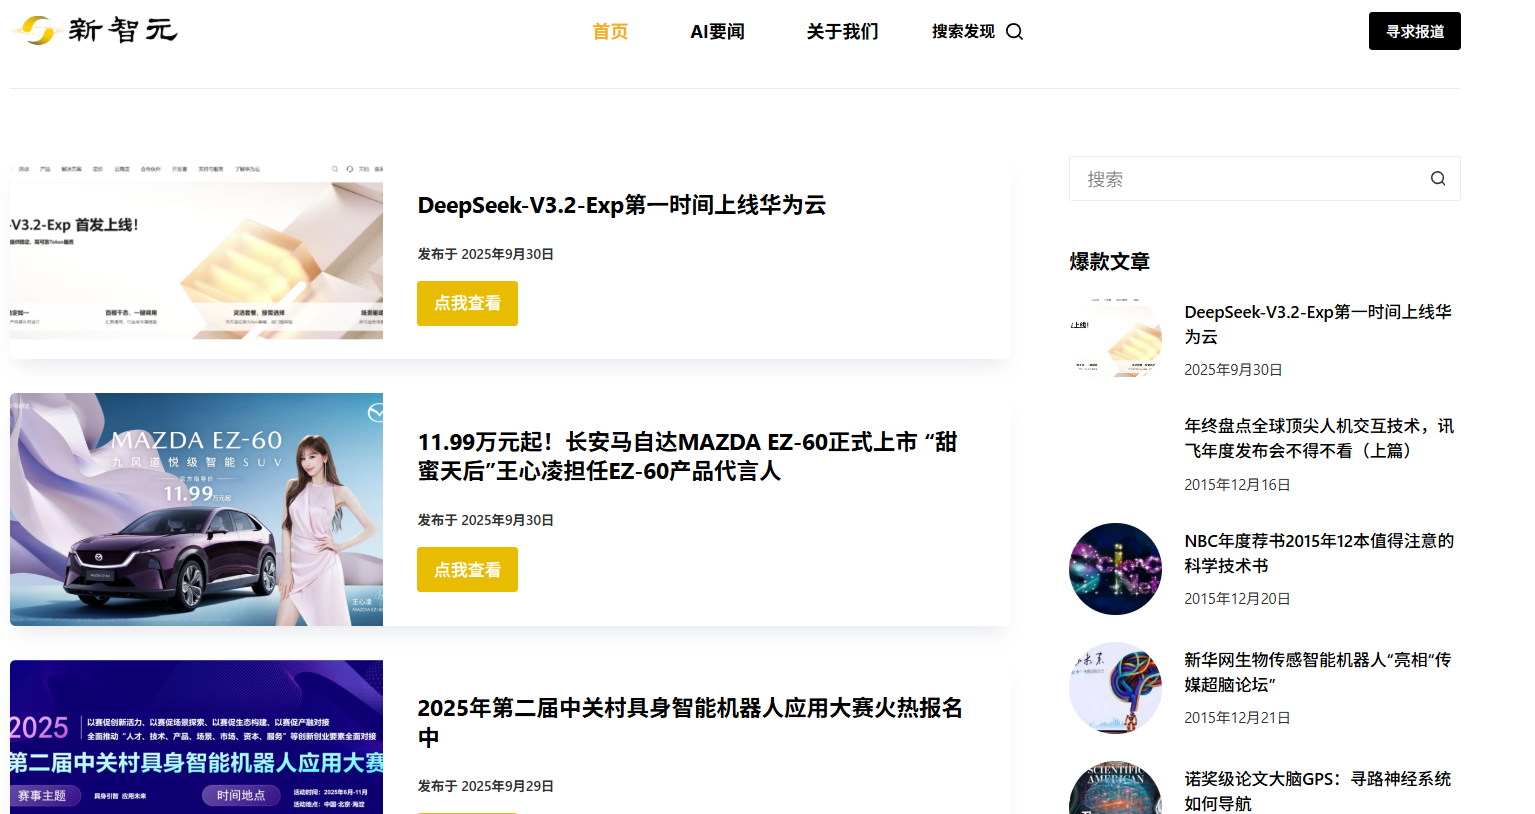
Task: Click the MAZDA EZ-60 car cover image
Action: (x=196, y=509)
